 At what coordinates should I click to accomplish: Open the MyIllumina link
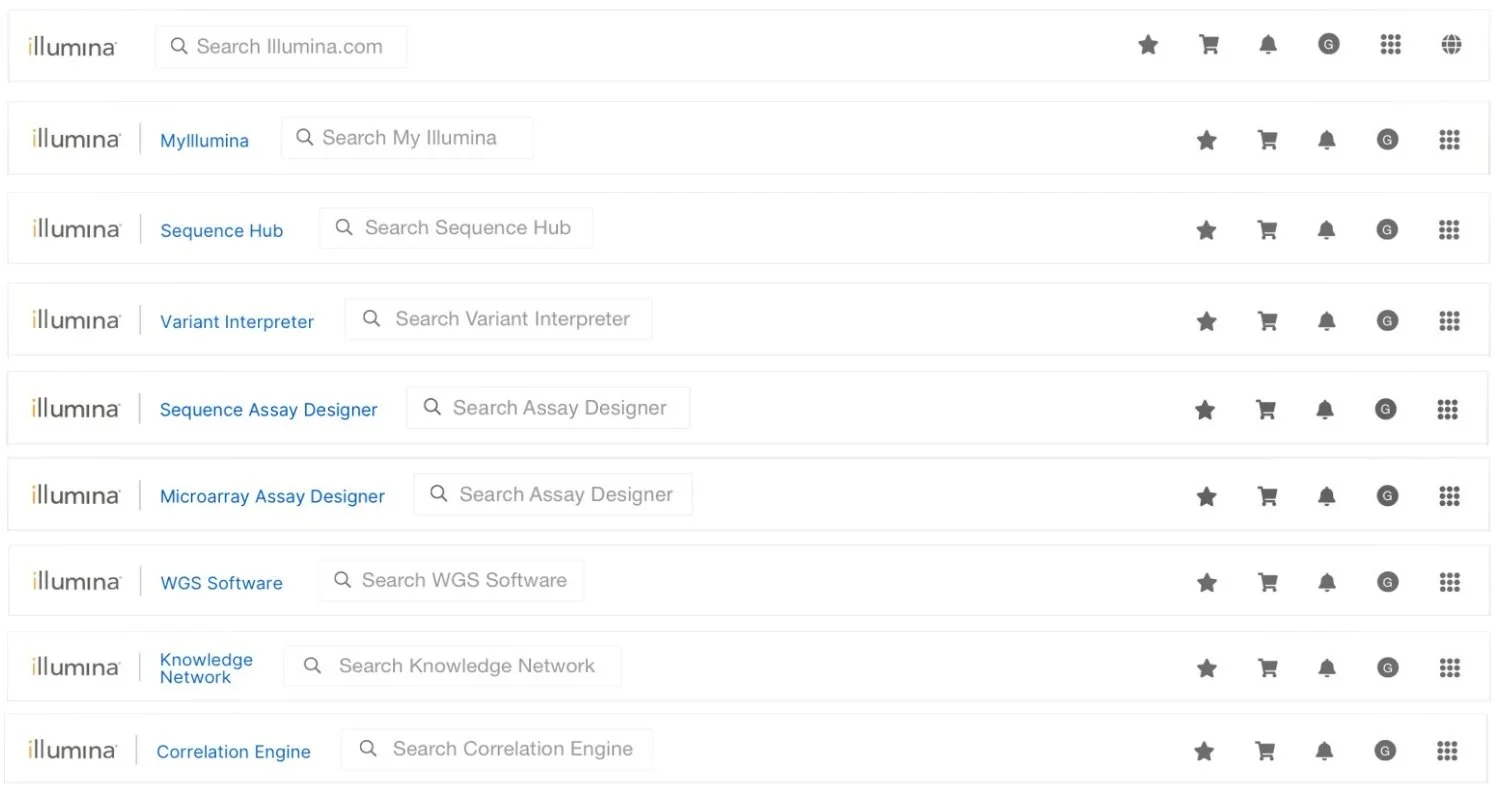204,141
